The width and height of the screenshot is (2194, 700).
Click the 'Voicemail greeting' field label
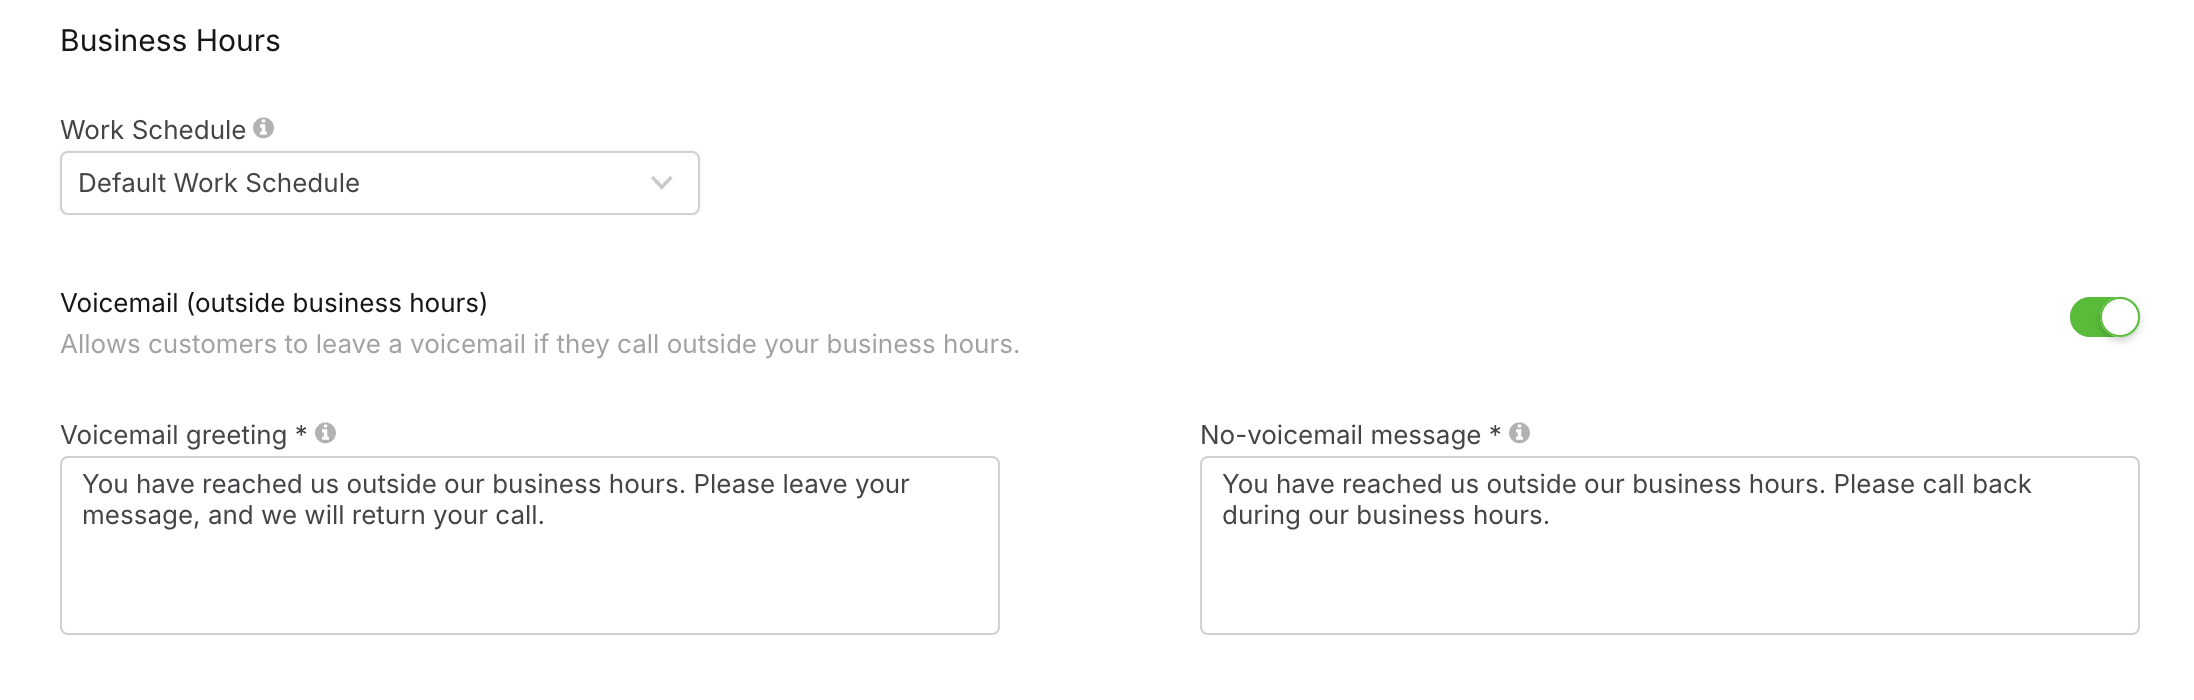pos(174,435)
